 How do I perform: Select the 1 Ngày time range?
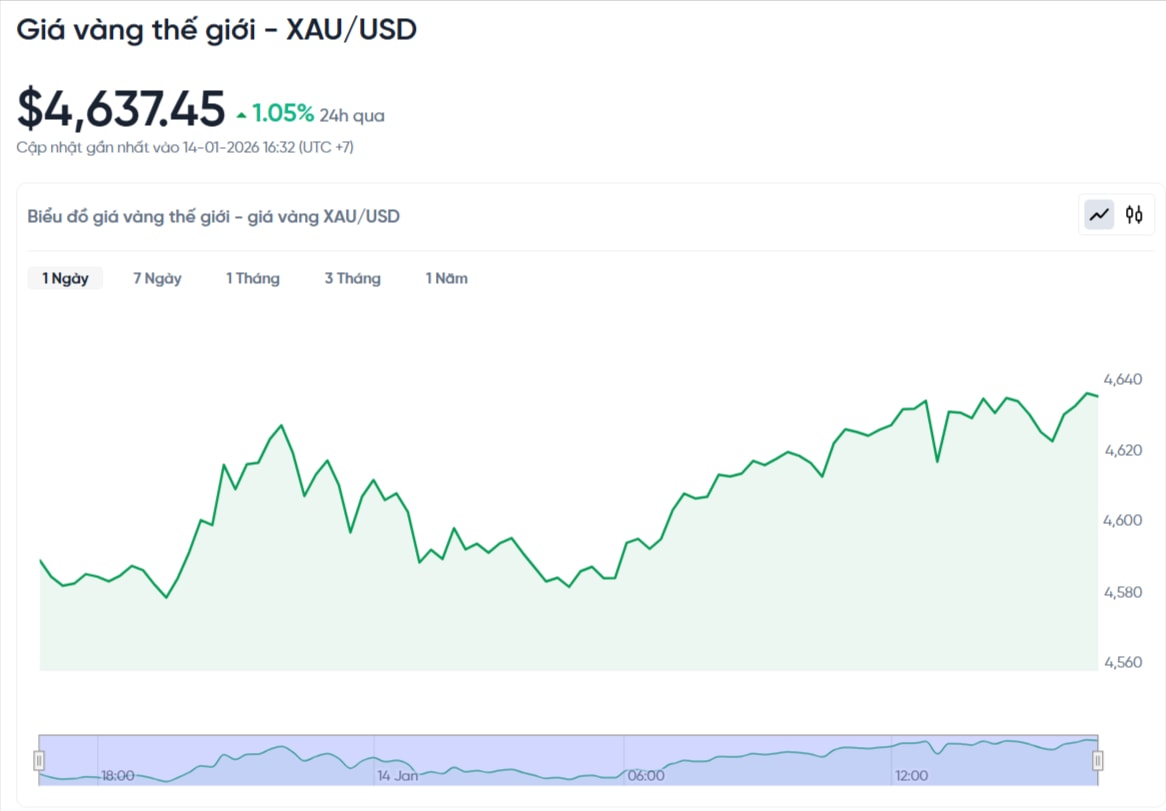point(65,278)
